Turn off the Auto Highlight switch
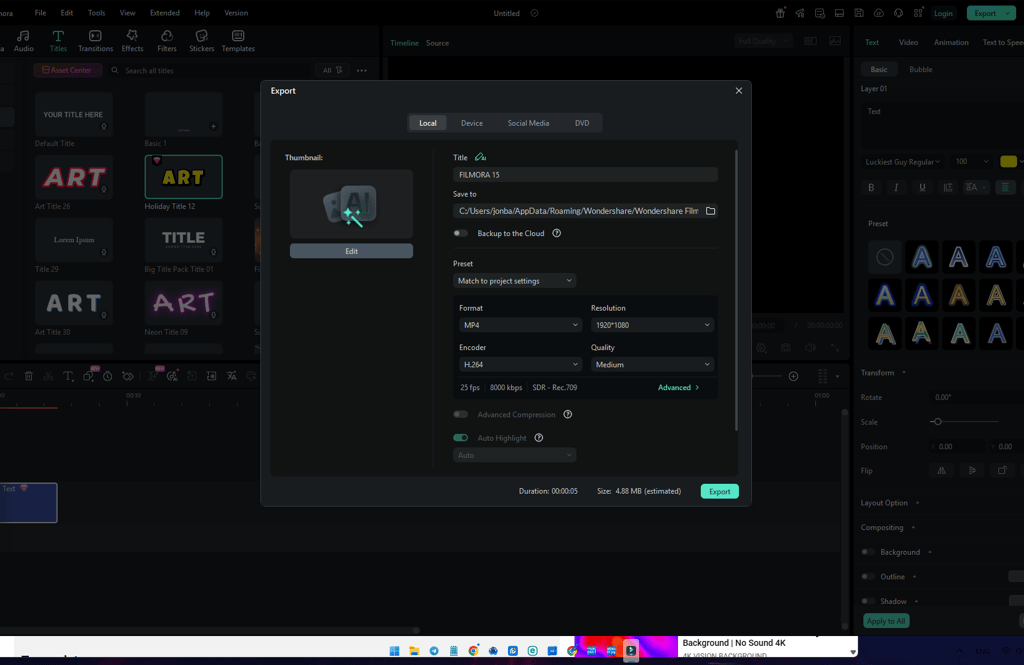 click(460, 438)
